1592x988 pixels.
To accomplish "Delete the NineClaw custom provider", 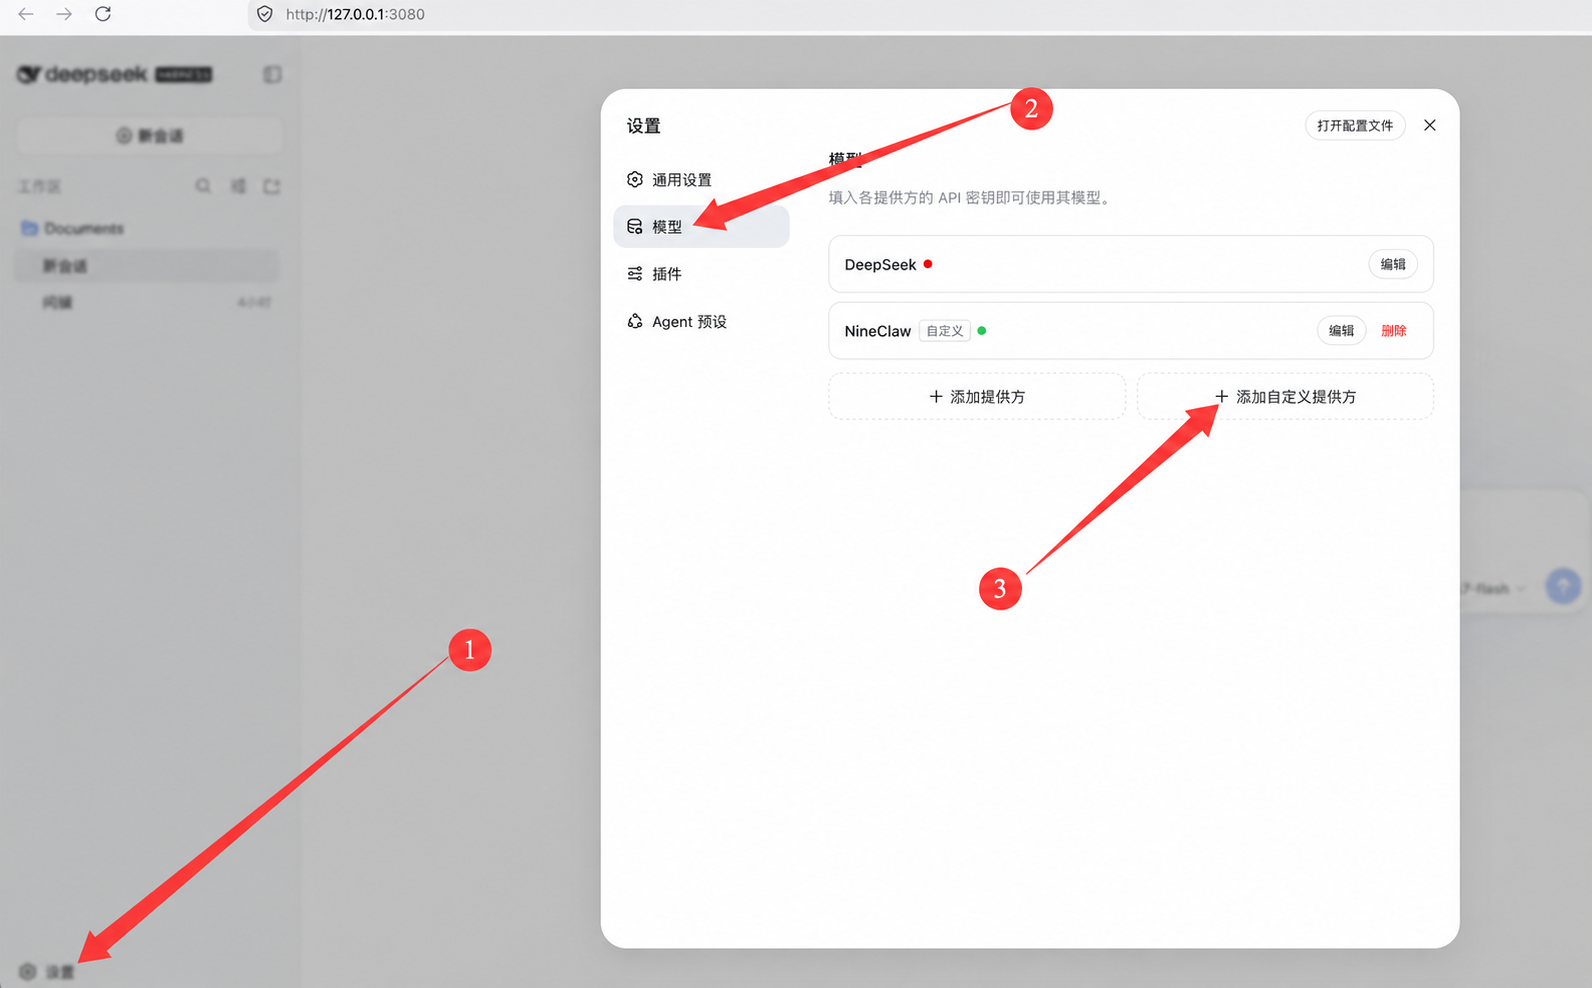I will tap(1393, 331).
